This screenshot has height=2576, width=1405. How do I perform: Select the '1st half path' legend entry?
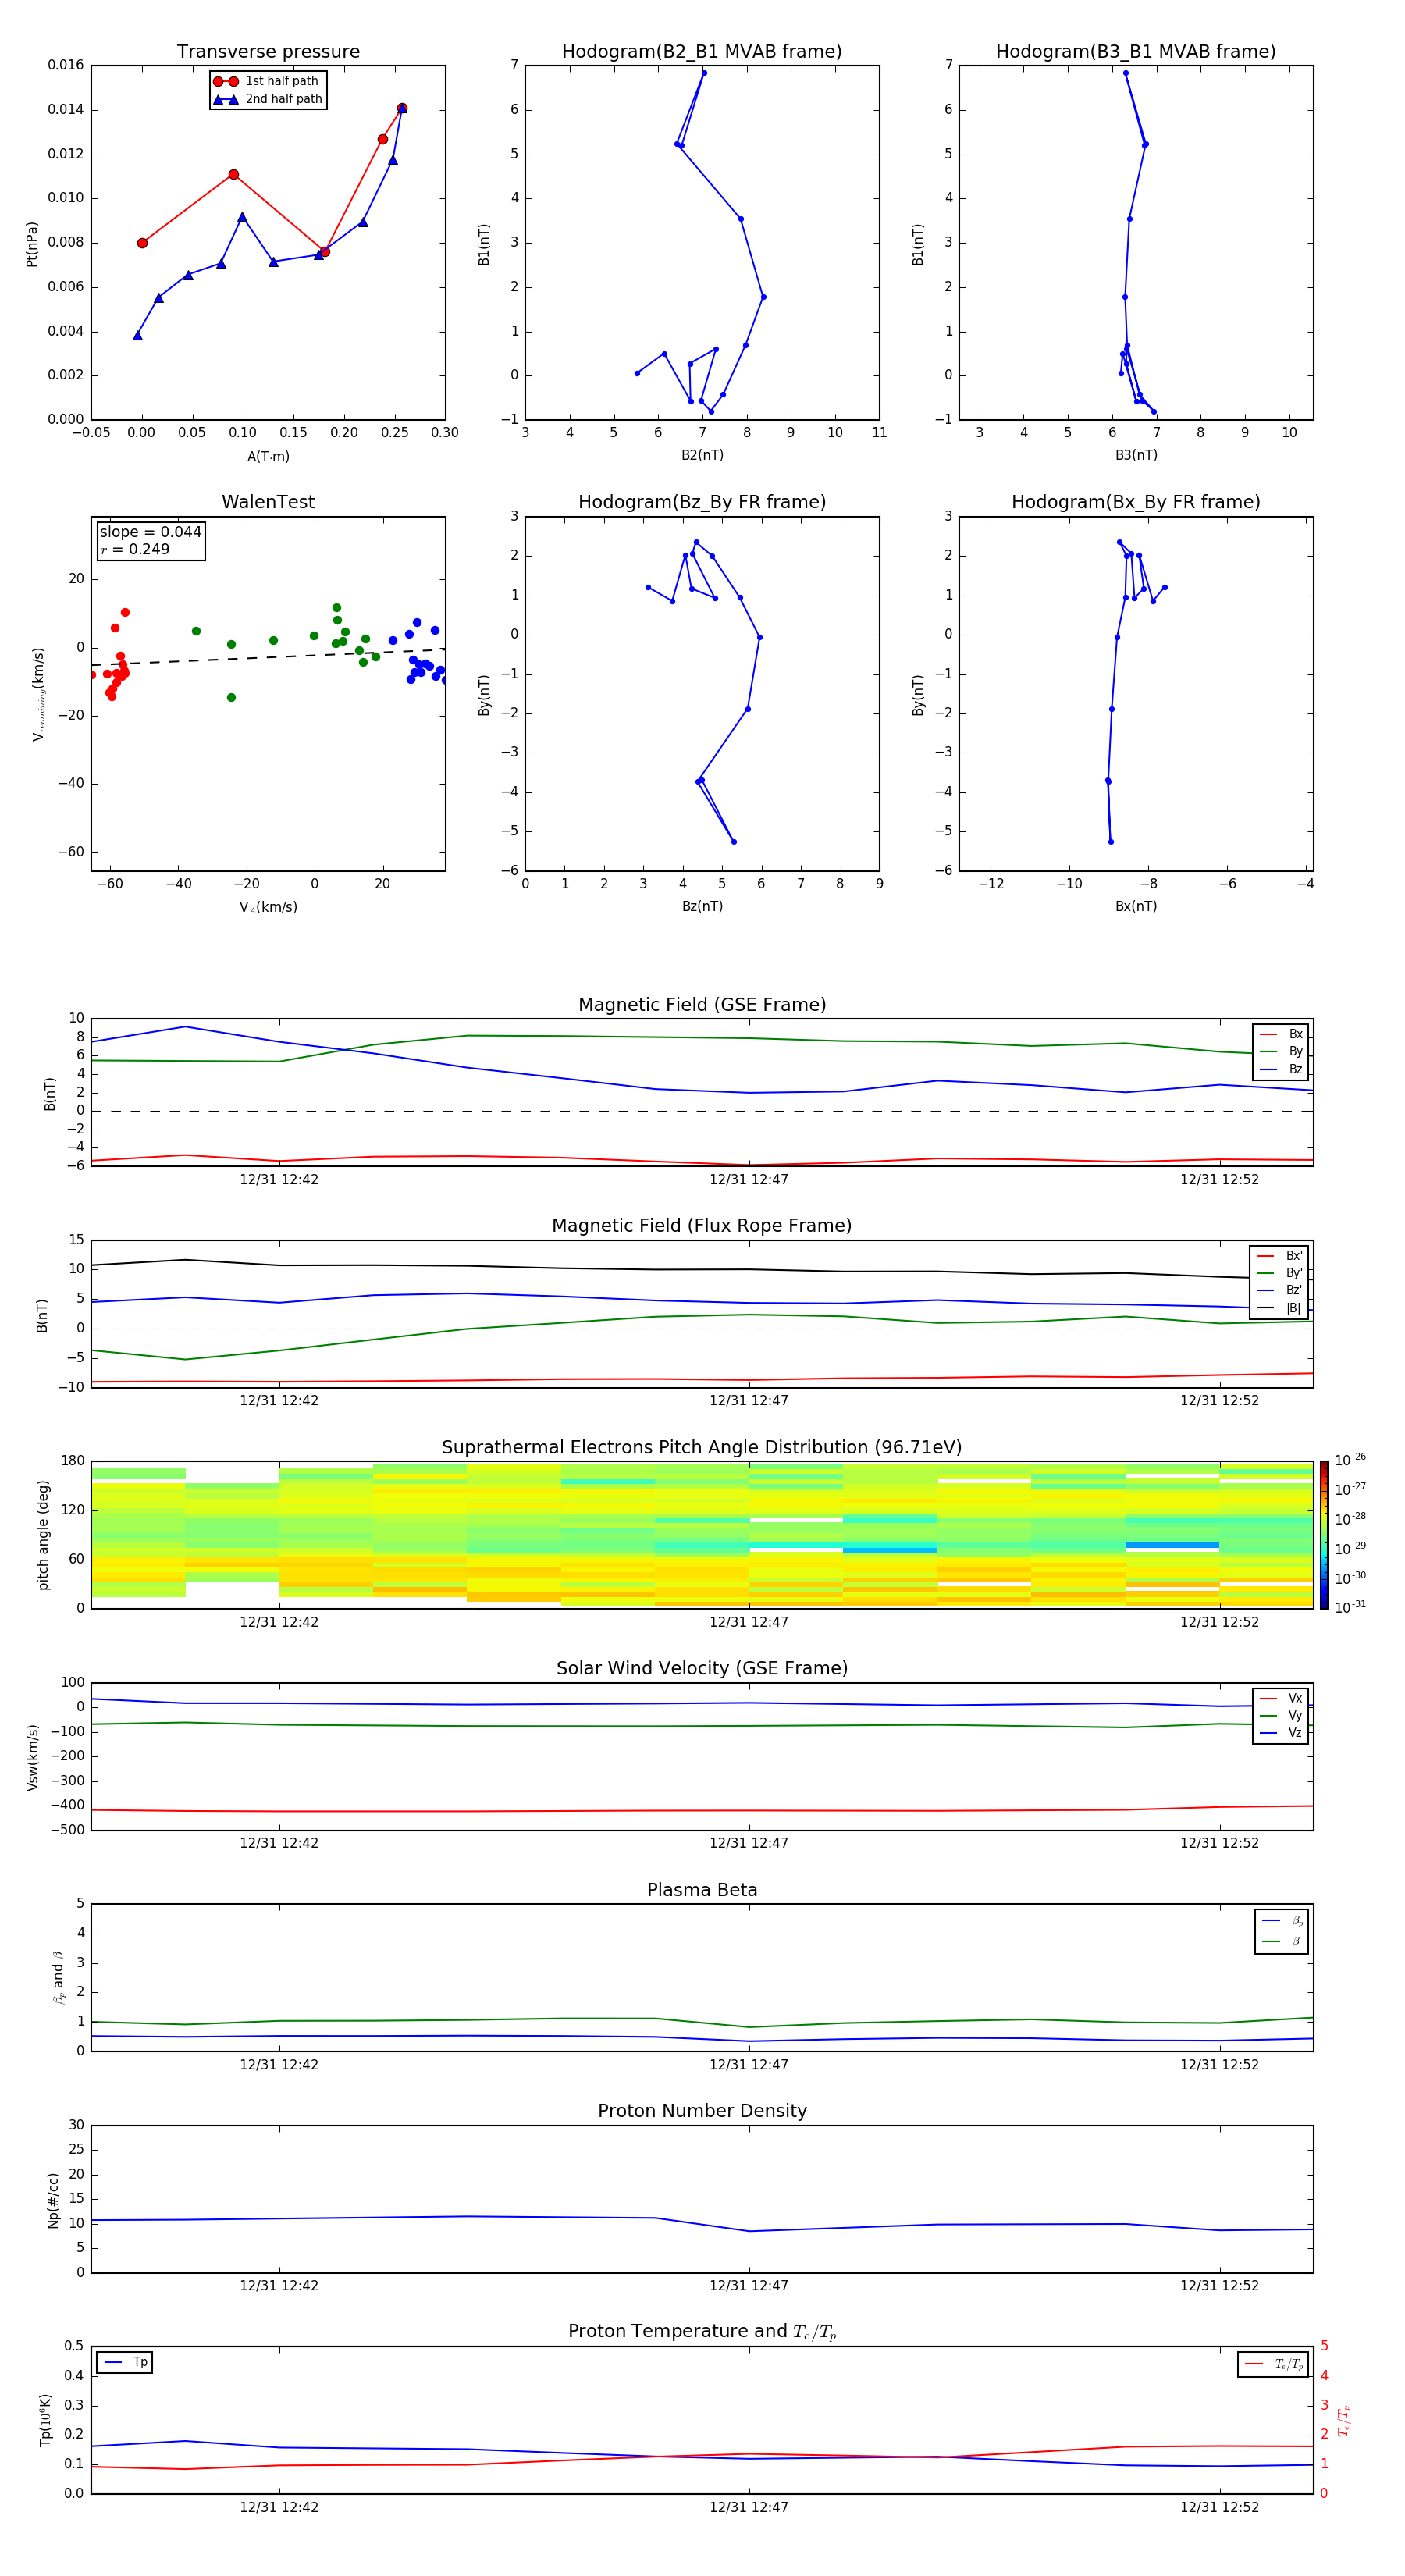point(267,81)
